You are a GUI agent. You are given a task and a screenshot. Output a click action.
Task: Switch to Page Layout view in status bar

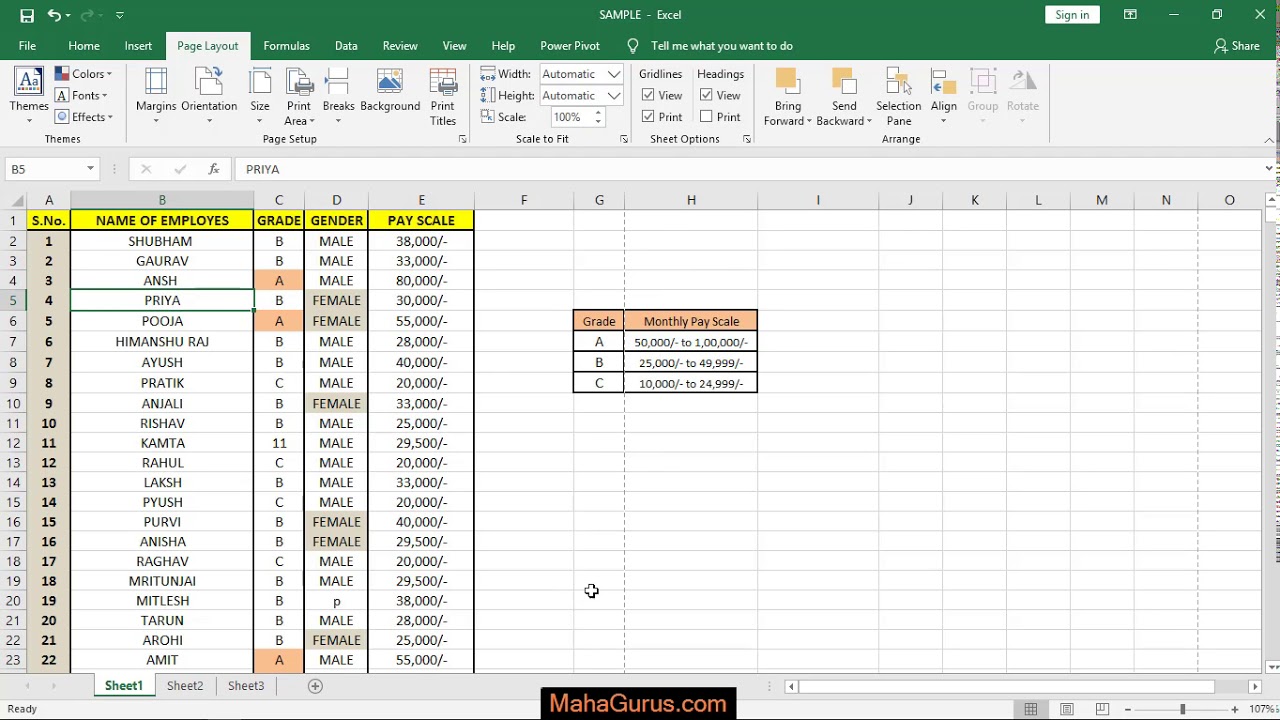pyautogui.click(x=1067, y=709)
